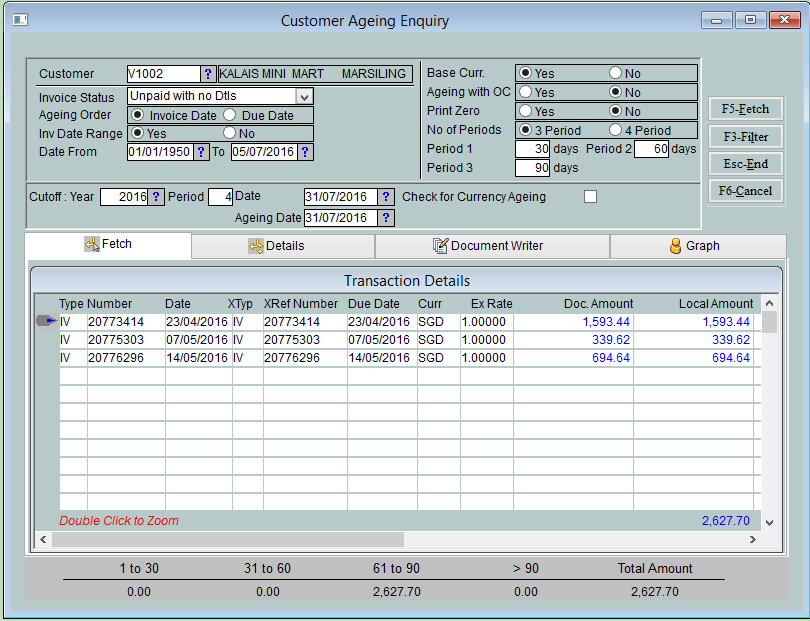
Task: Click the Customer code lookup question mark icon
Action: pos(208,74)
